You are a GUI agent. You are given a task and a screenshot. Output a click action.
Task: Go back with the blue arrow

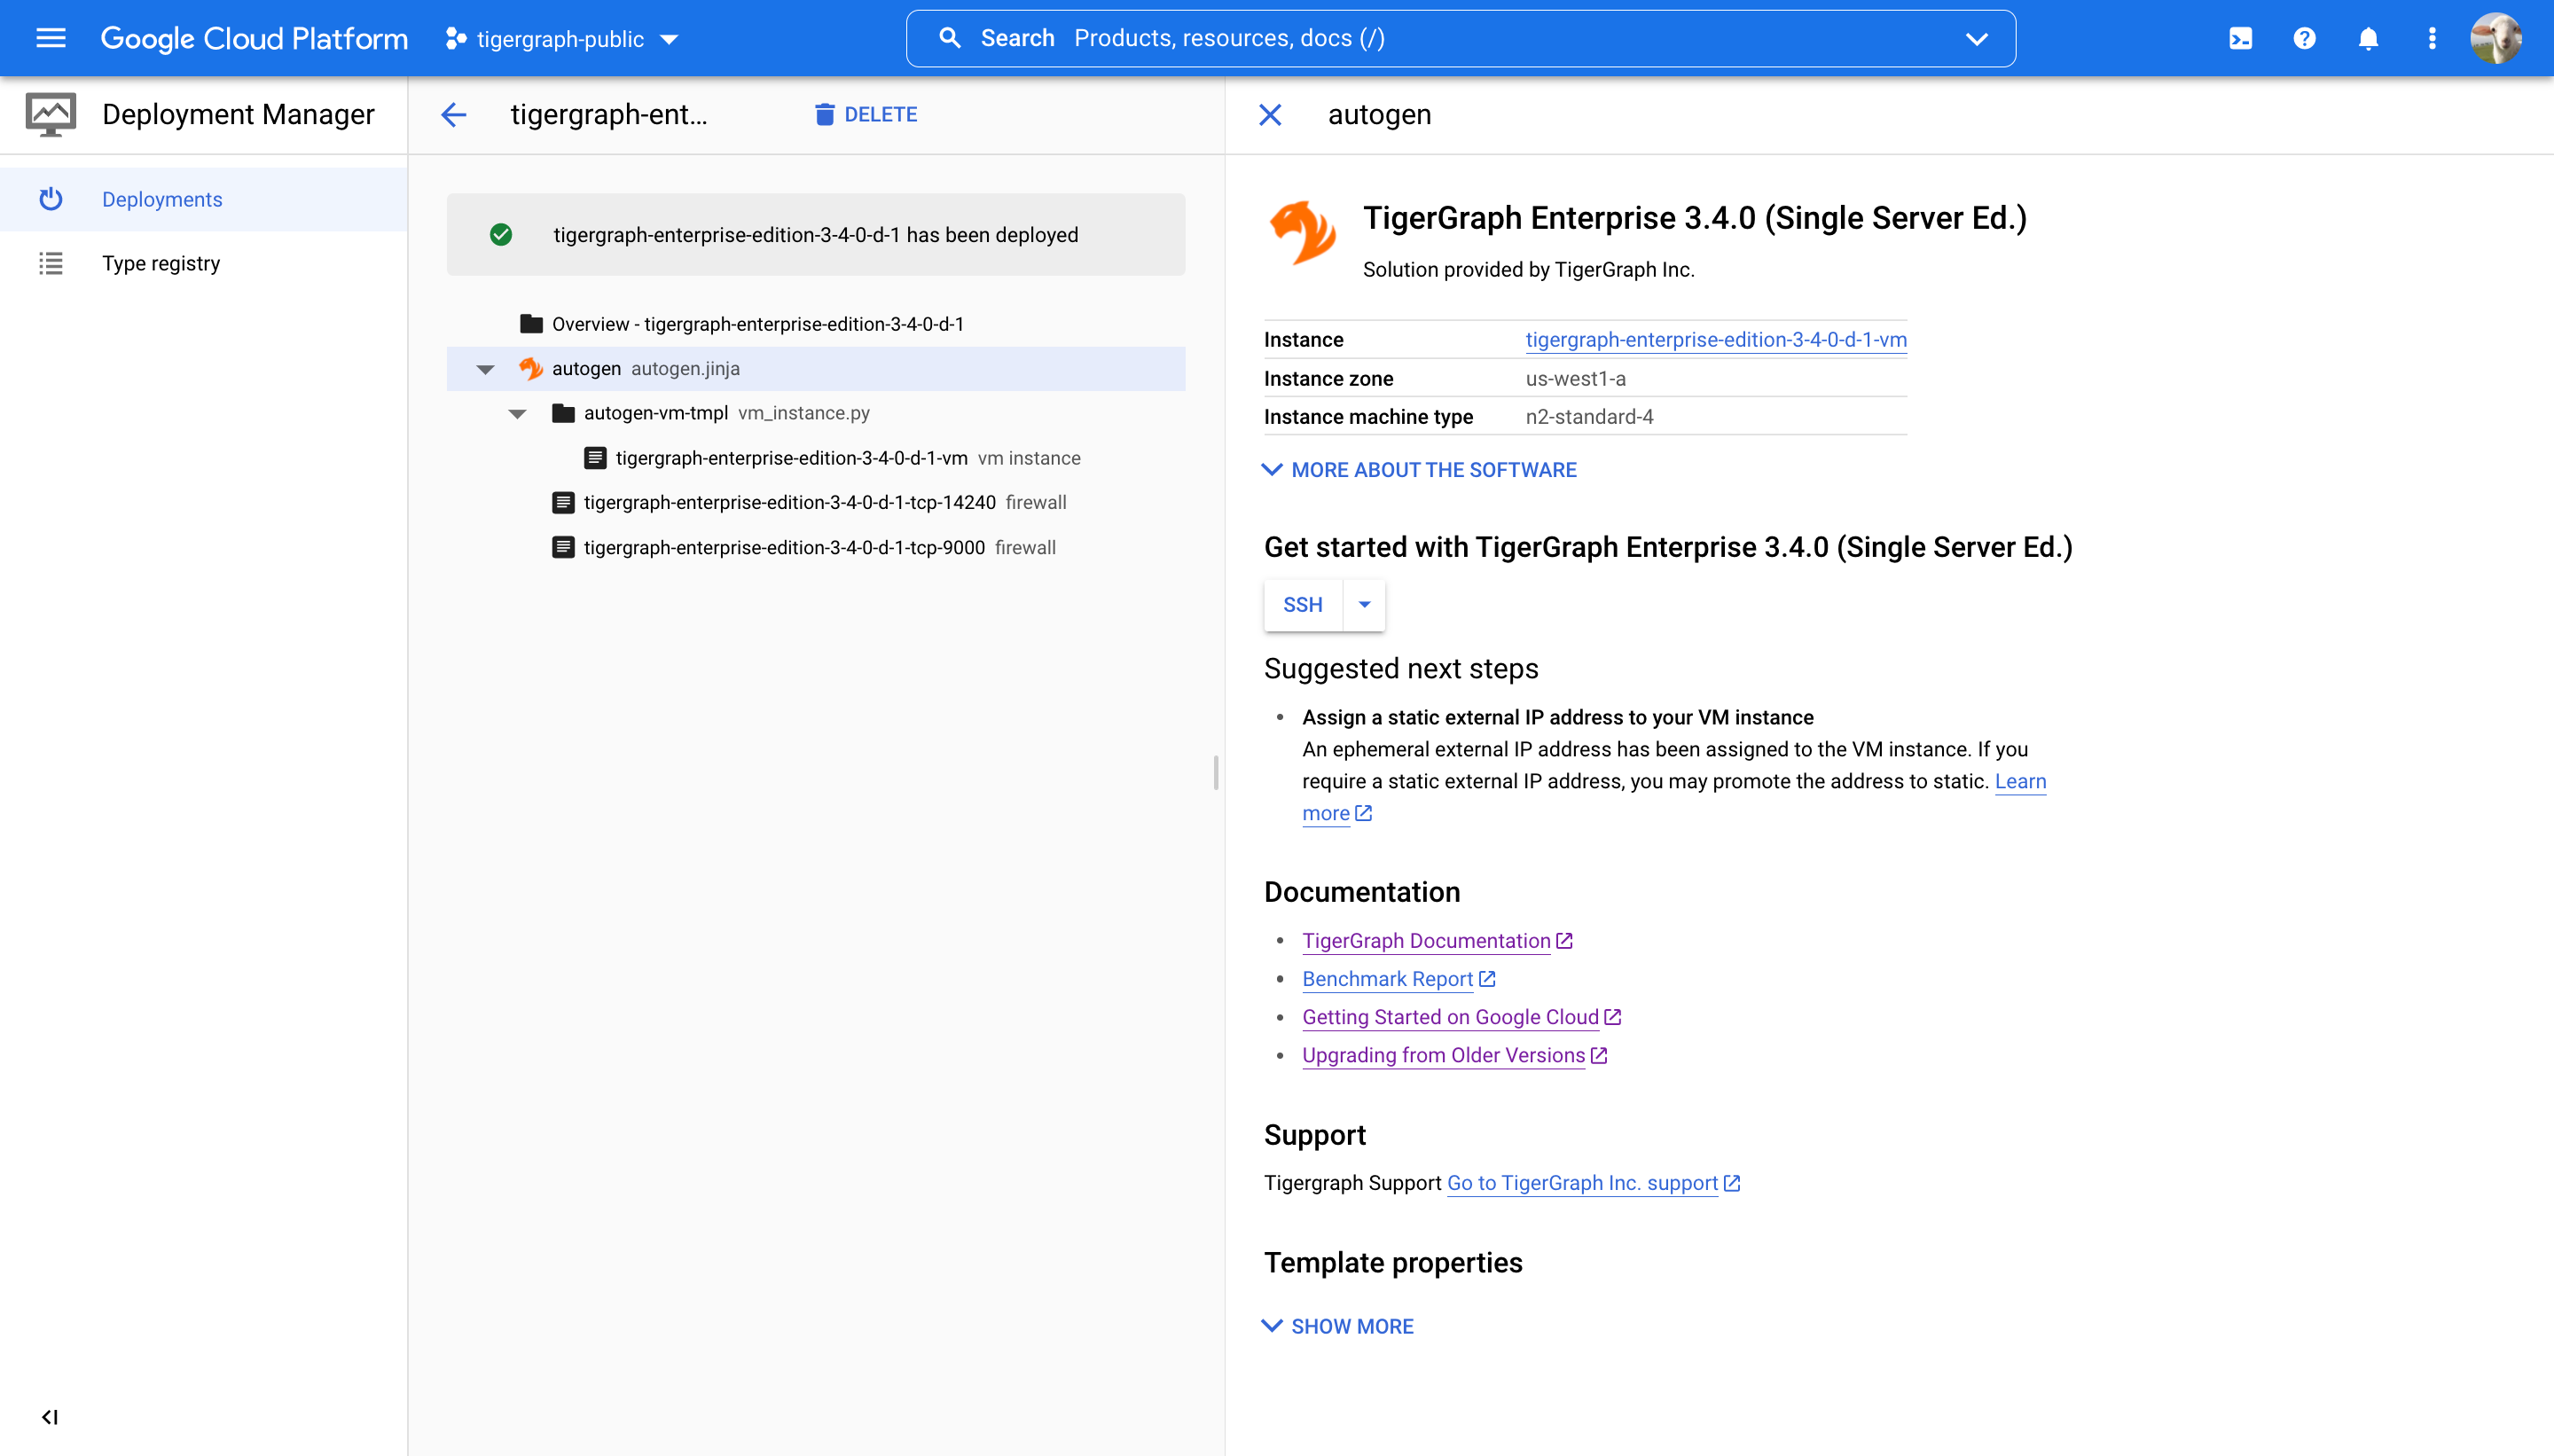(x=454, y=115)
